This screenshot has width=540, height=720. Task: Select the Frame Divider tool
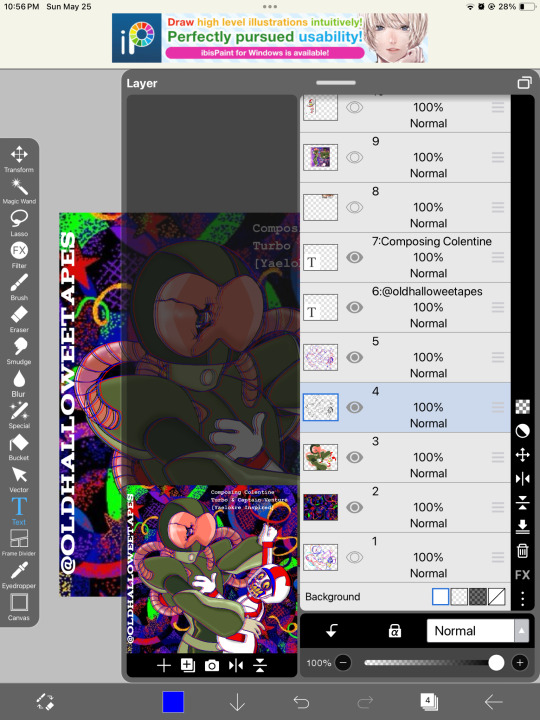click(19, 543)
